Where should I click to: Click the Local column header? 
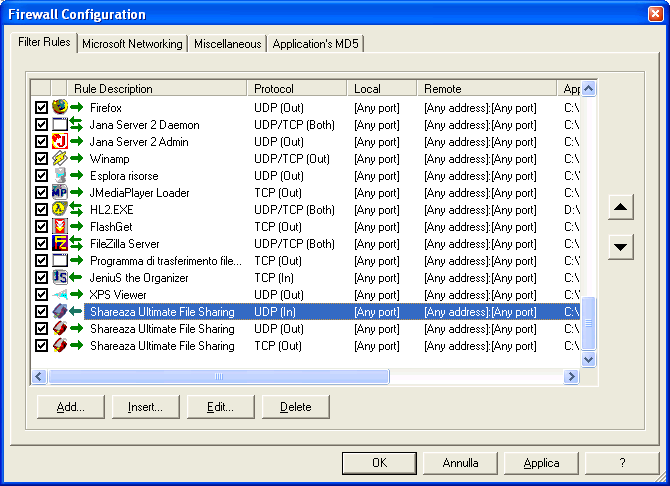[x=382, y=88]
